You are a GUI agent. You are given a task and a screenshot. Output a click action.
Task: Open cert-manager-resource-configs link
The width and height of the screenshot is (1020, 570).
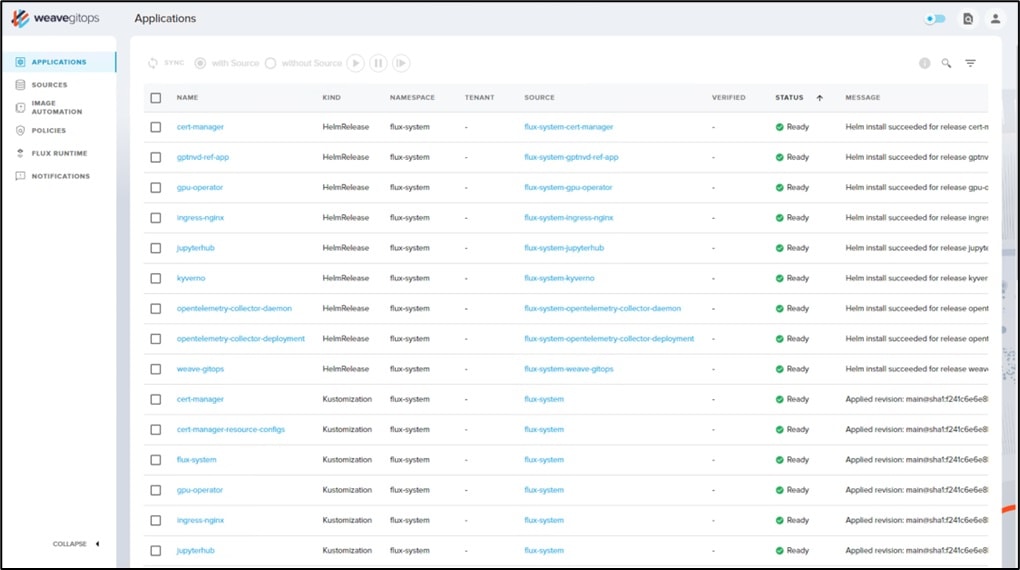(231, 429)
